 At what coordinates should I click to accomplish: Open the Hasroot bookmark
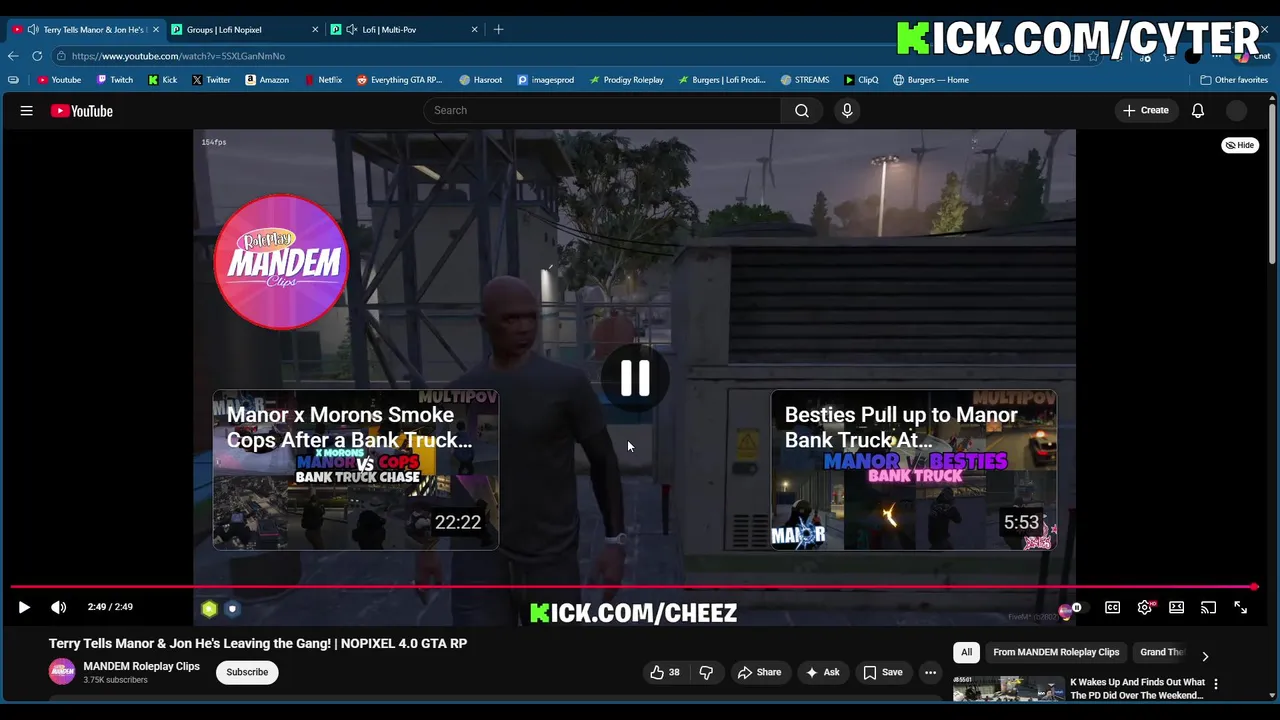(x=481, y=80)
